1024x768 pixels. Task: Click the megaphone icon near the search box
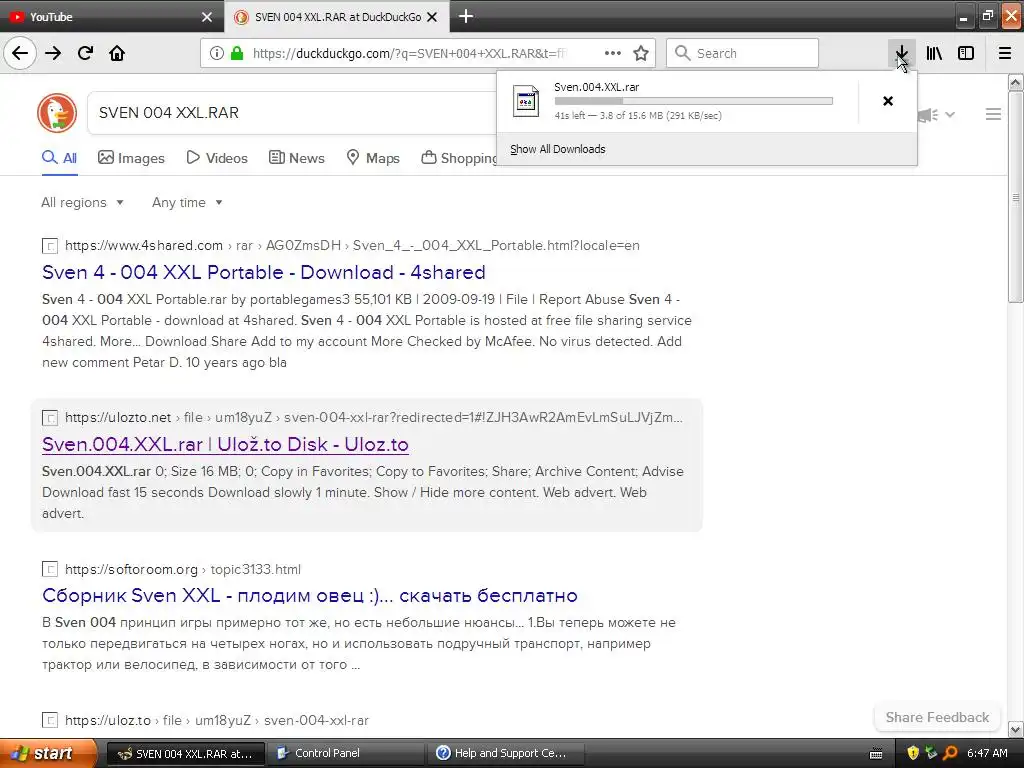coord(927,115)
